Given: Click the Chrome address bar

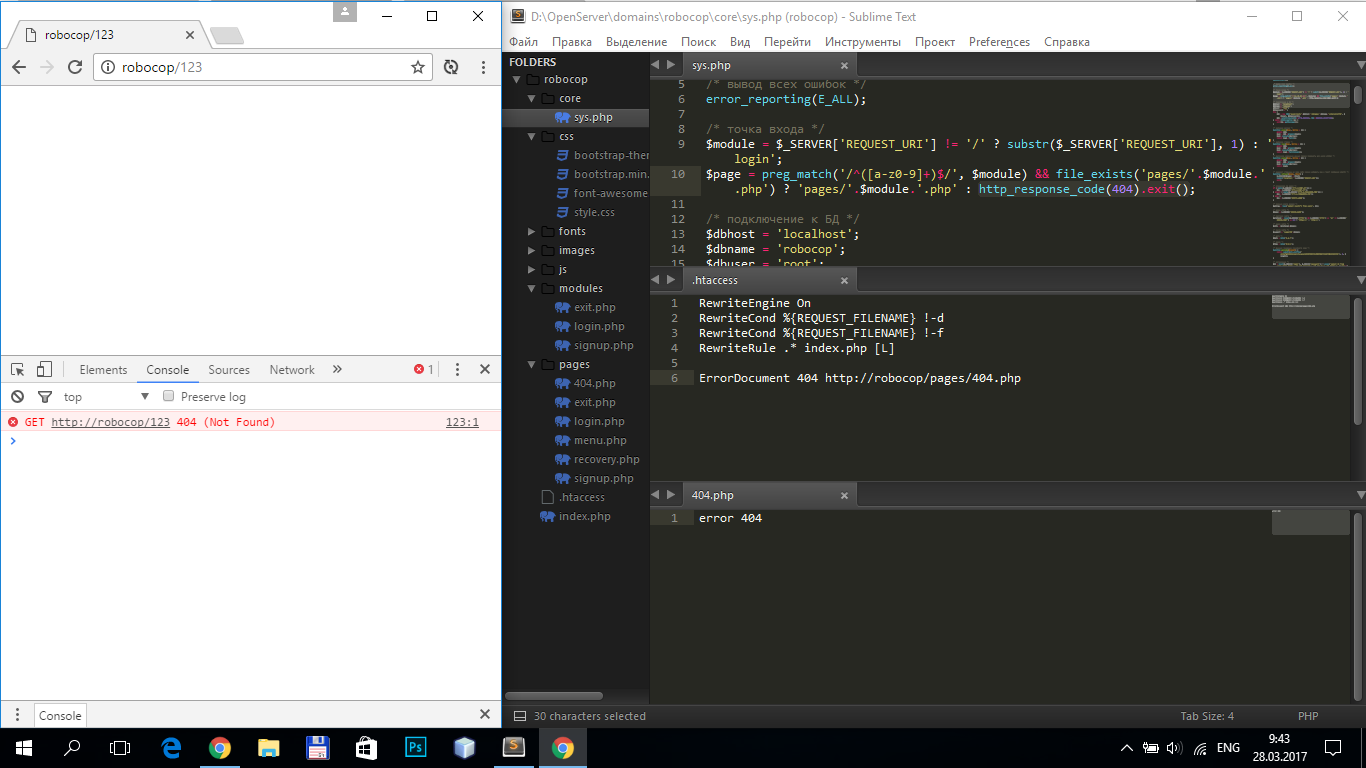Looking at the screenshot, I should pyautogui.click(x=260, y=67).
